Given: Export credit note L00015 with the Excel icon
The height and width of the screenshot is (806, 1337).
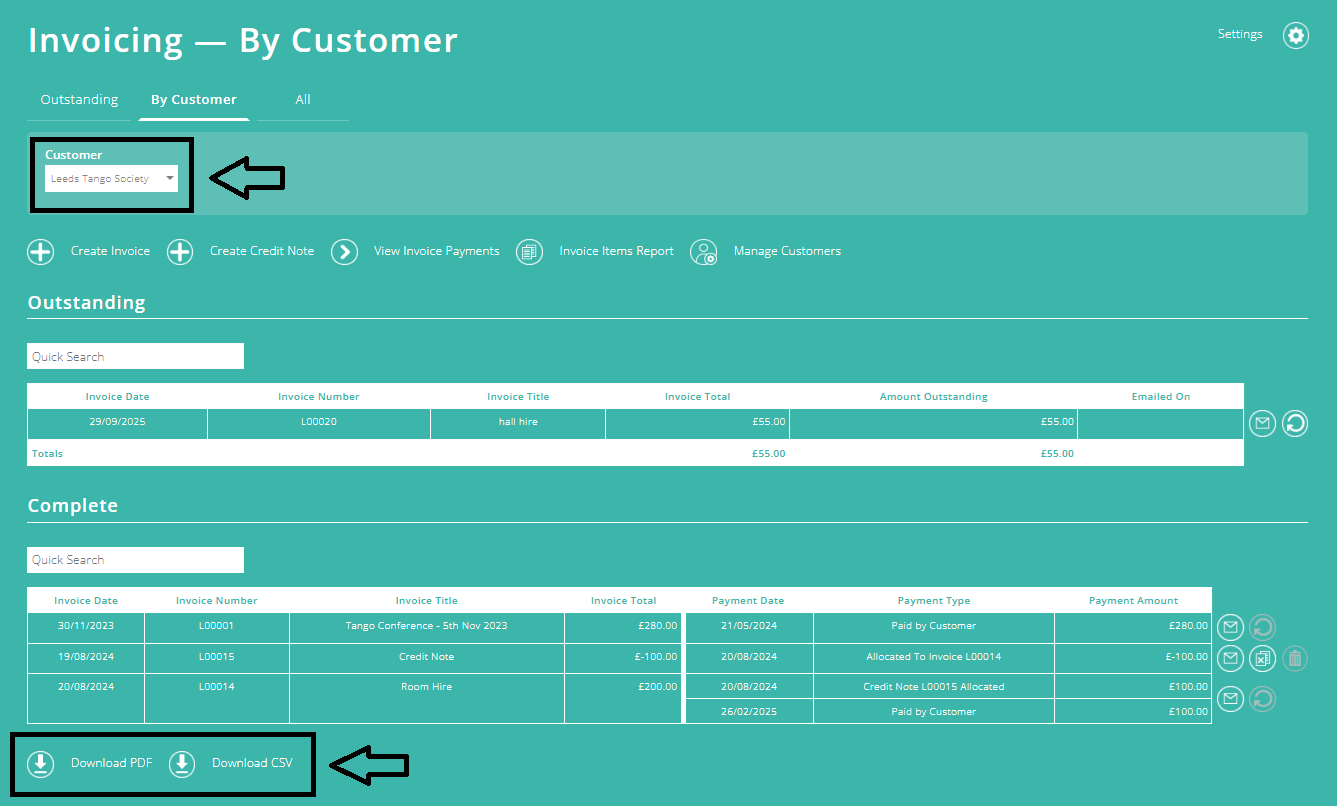Looking at the screenshot, I should [1262, 658].
